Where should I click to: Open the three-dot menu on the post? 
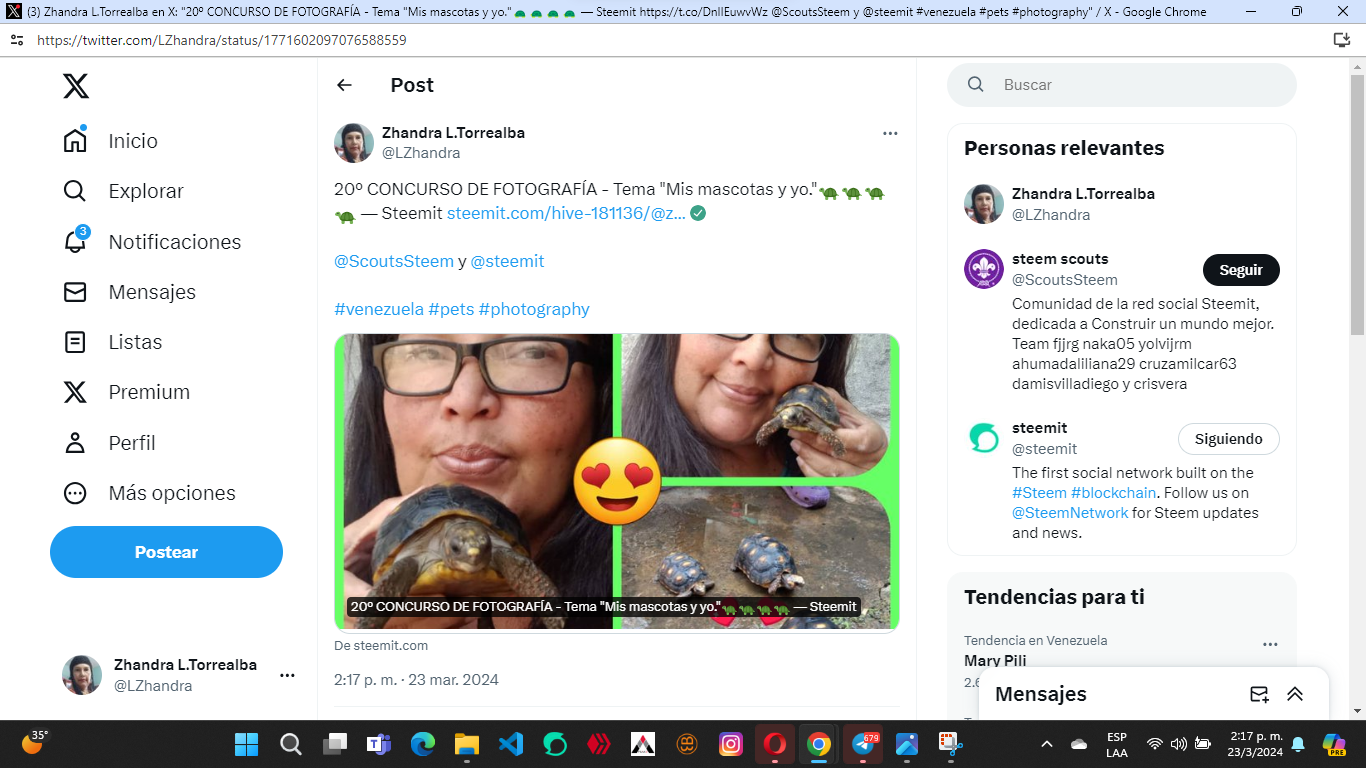(x=890, y=133)
